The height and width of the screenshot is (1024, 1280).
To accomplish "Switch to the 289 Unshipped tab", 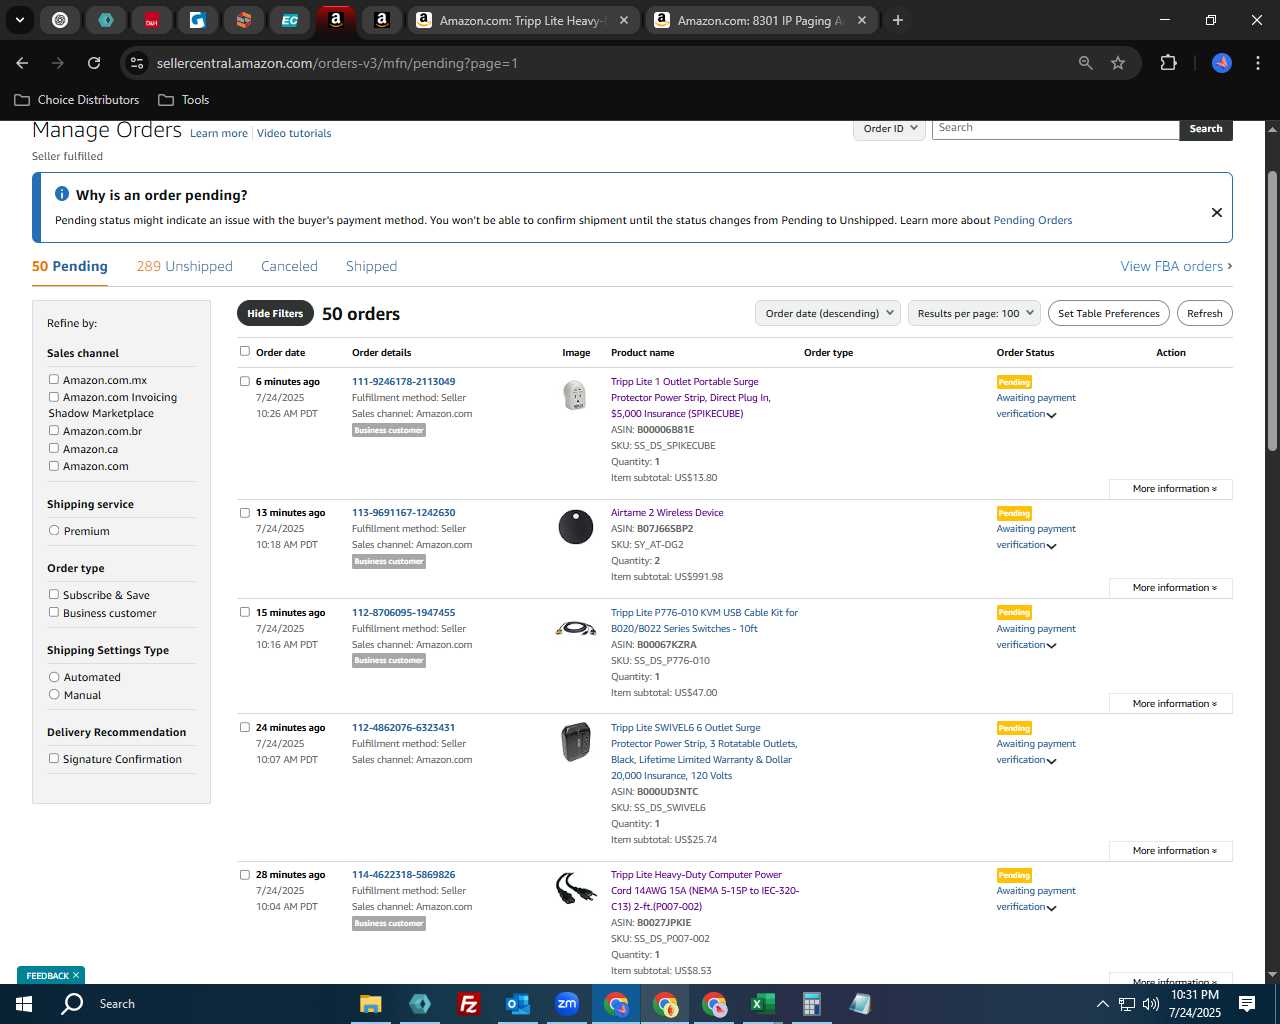I will pos(184,266).
